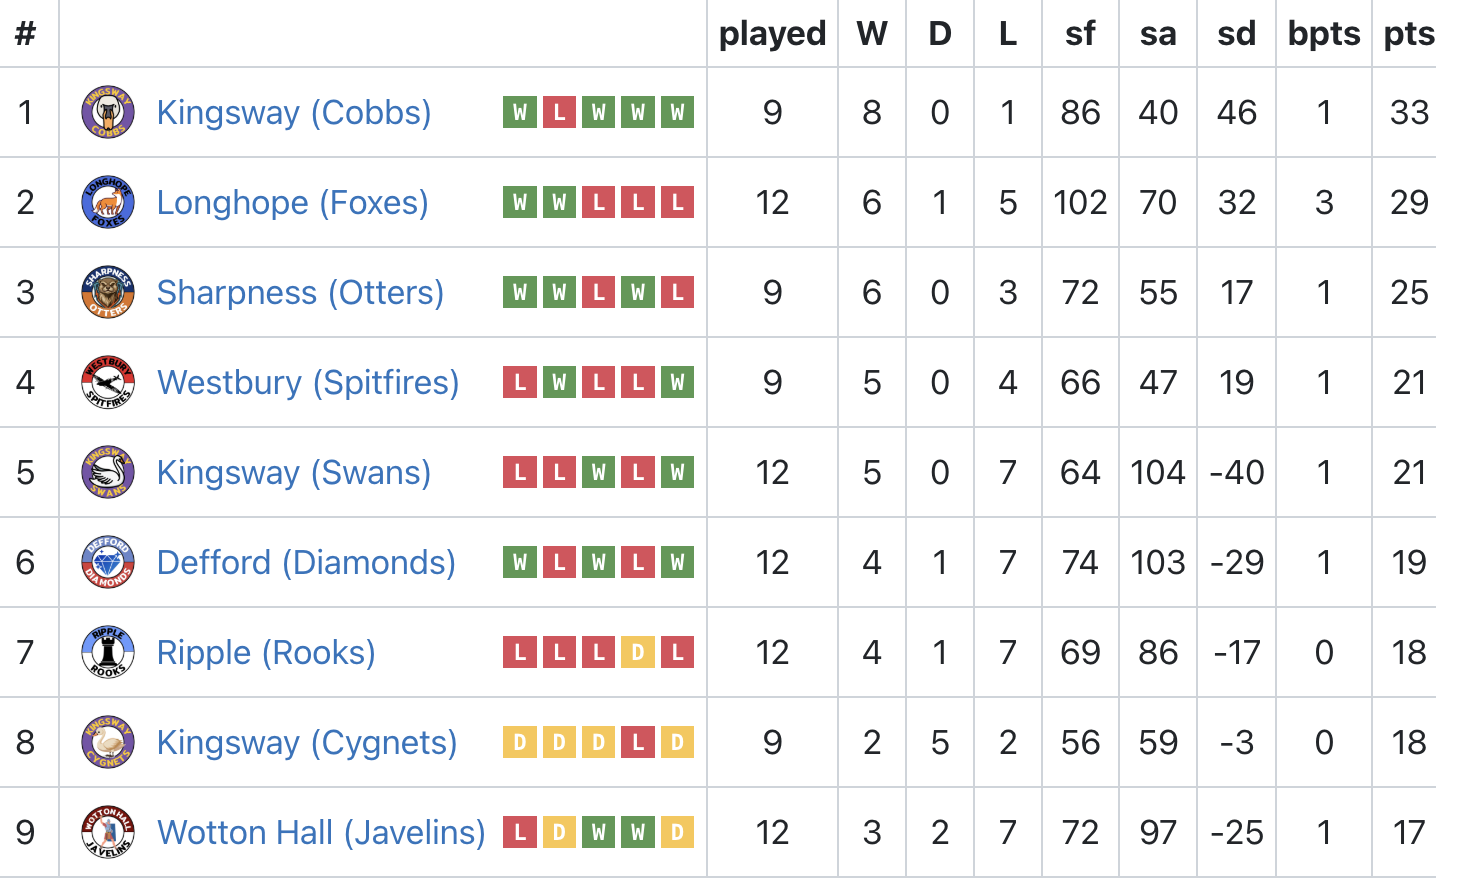Image resolution: width=1458 pixels, height=888 pixels.
Task: Click the Longhope Foxes team logo
Action: coord(108,202)
